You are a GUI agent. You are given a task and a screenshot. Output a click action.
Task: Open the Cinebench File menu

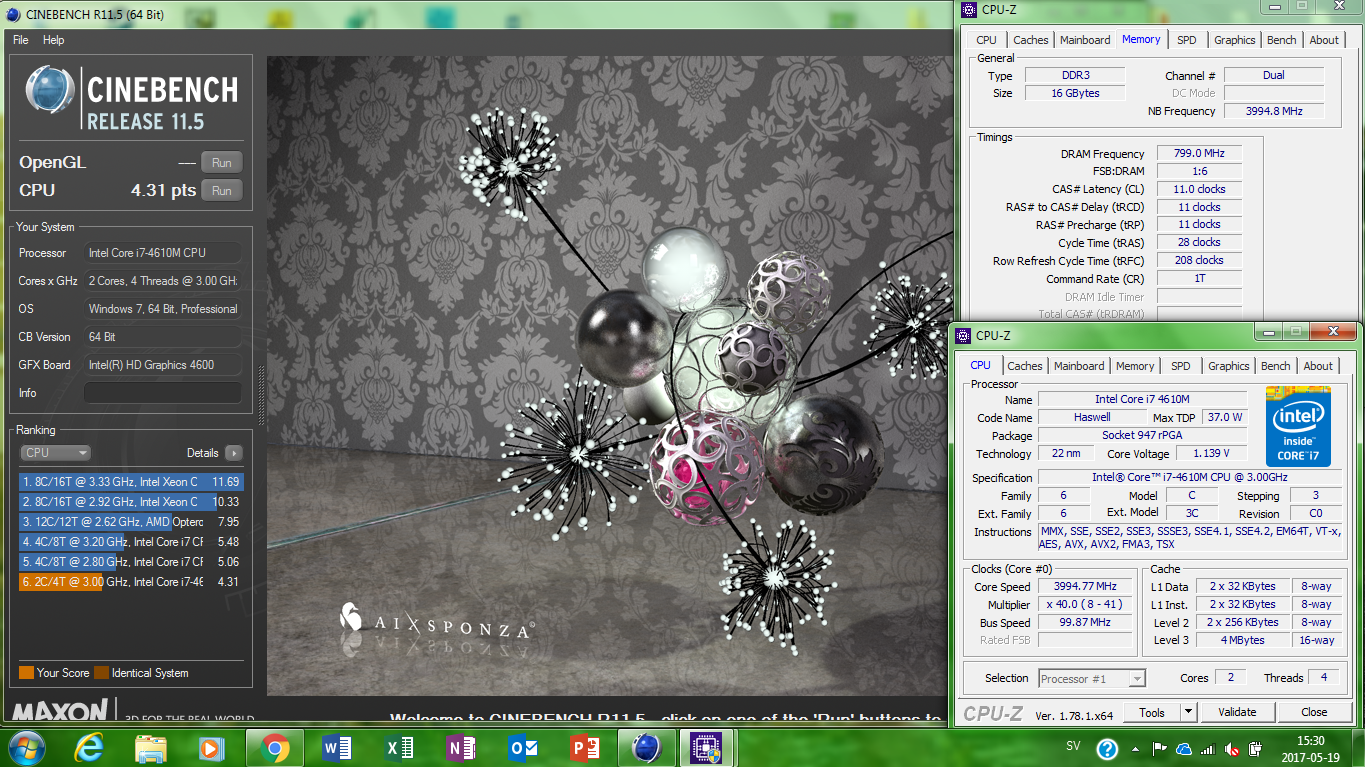tap(21, 40)
